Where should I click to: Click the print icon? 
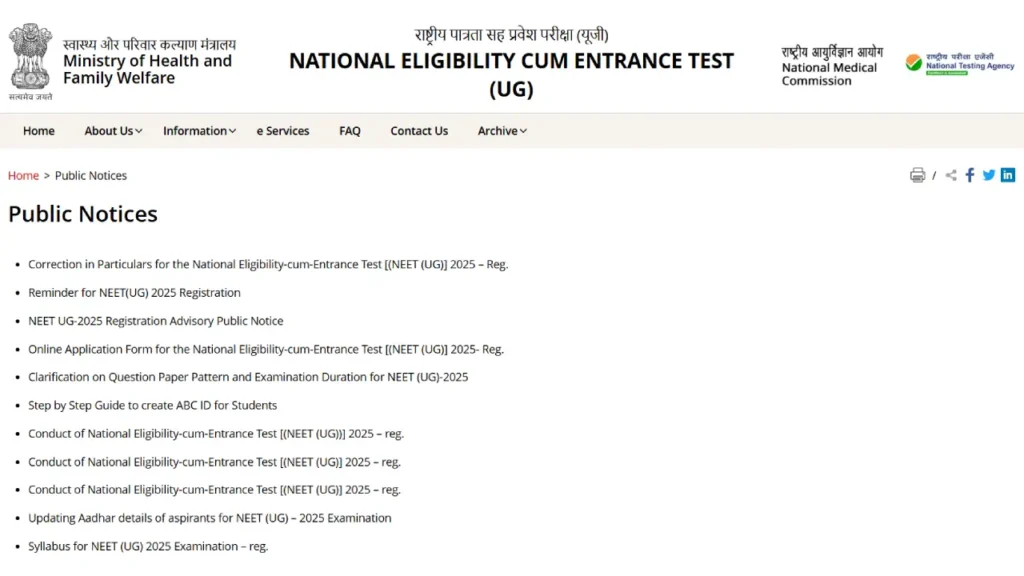point(917,174)
